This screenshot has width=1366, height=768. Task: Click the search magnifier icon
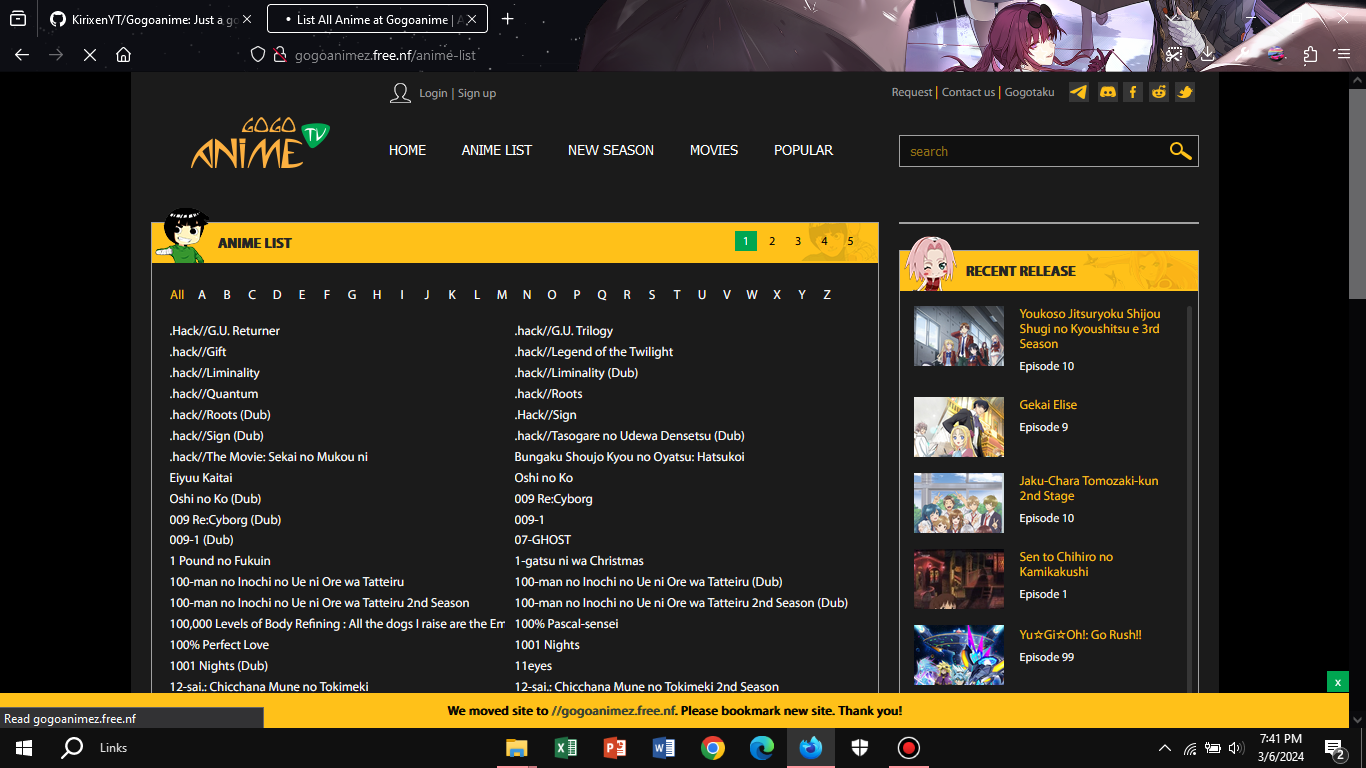[1180, 151]
